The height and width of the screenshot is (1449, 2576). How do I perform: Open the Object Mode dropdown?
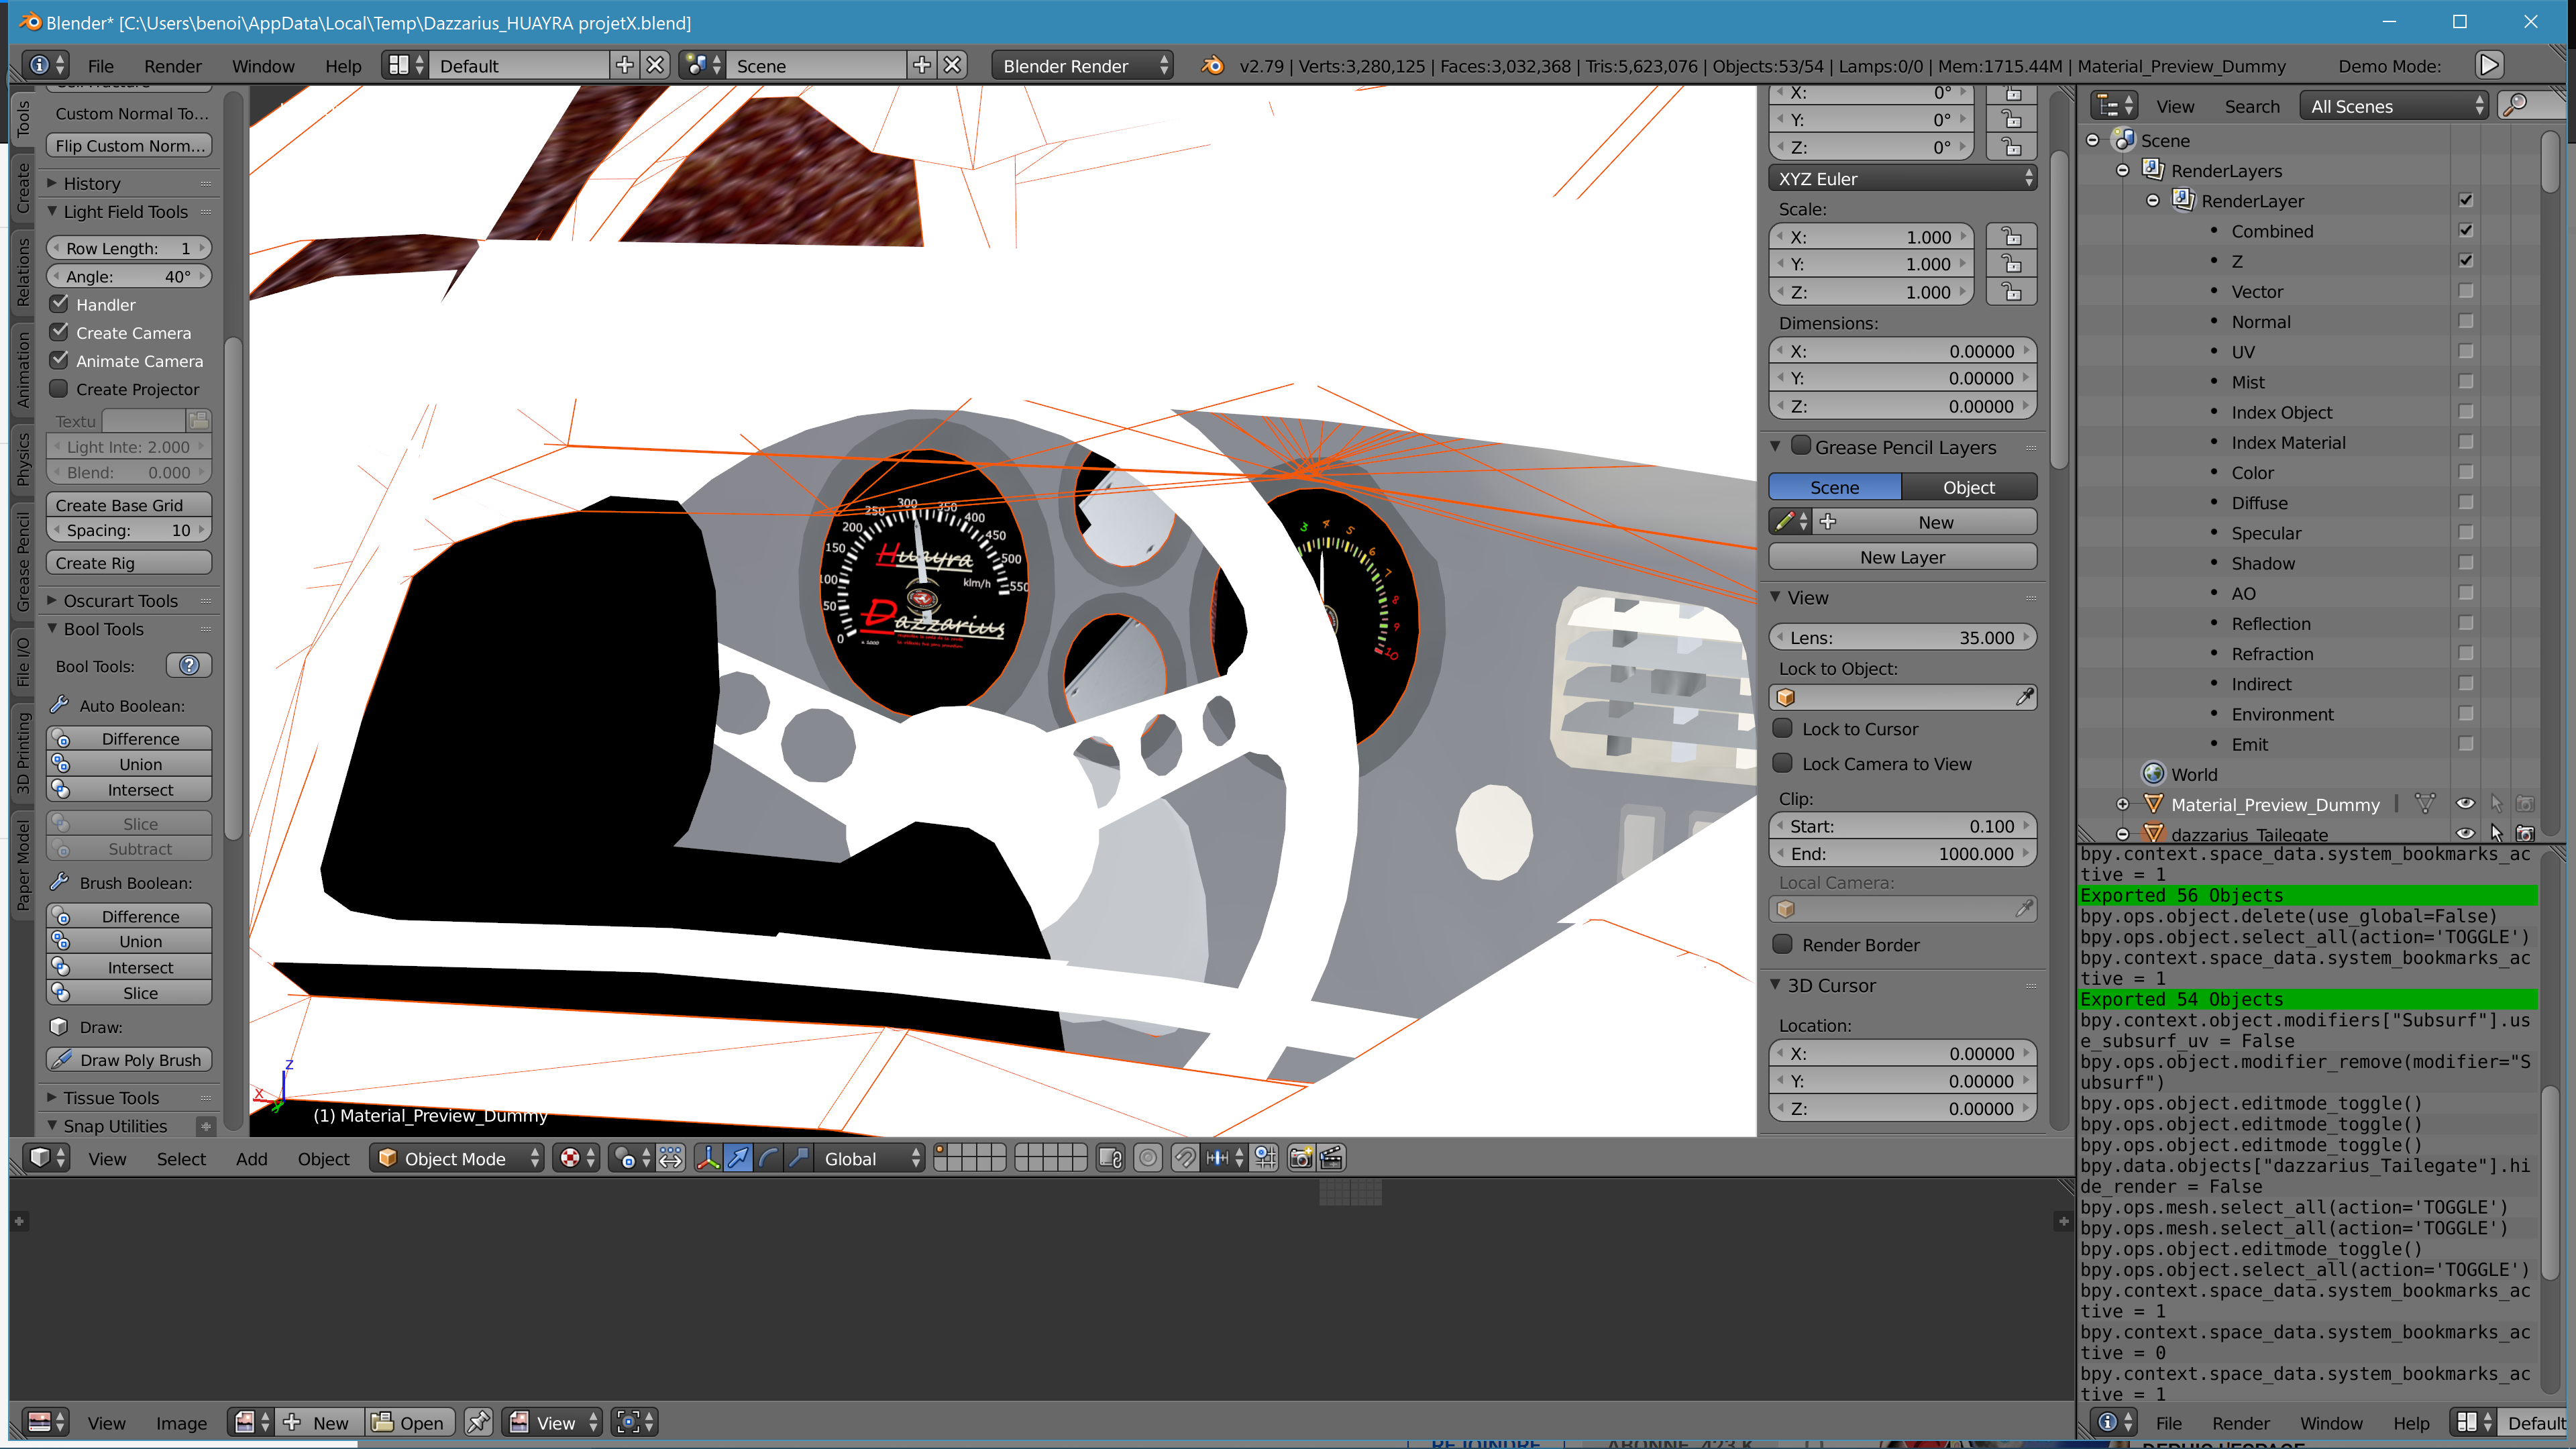pyautogui.click(x=457, y=1158)
